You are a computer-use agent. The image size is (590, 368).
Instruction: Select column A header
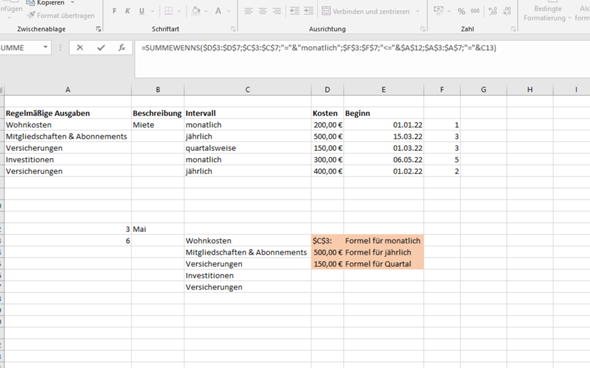click(x=68, y=90)
